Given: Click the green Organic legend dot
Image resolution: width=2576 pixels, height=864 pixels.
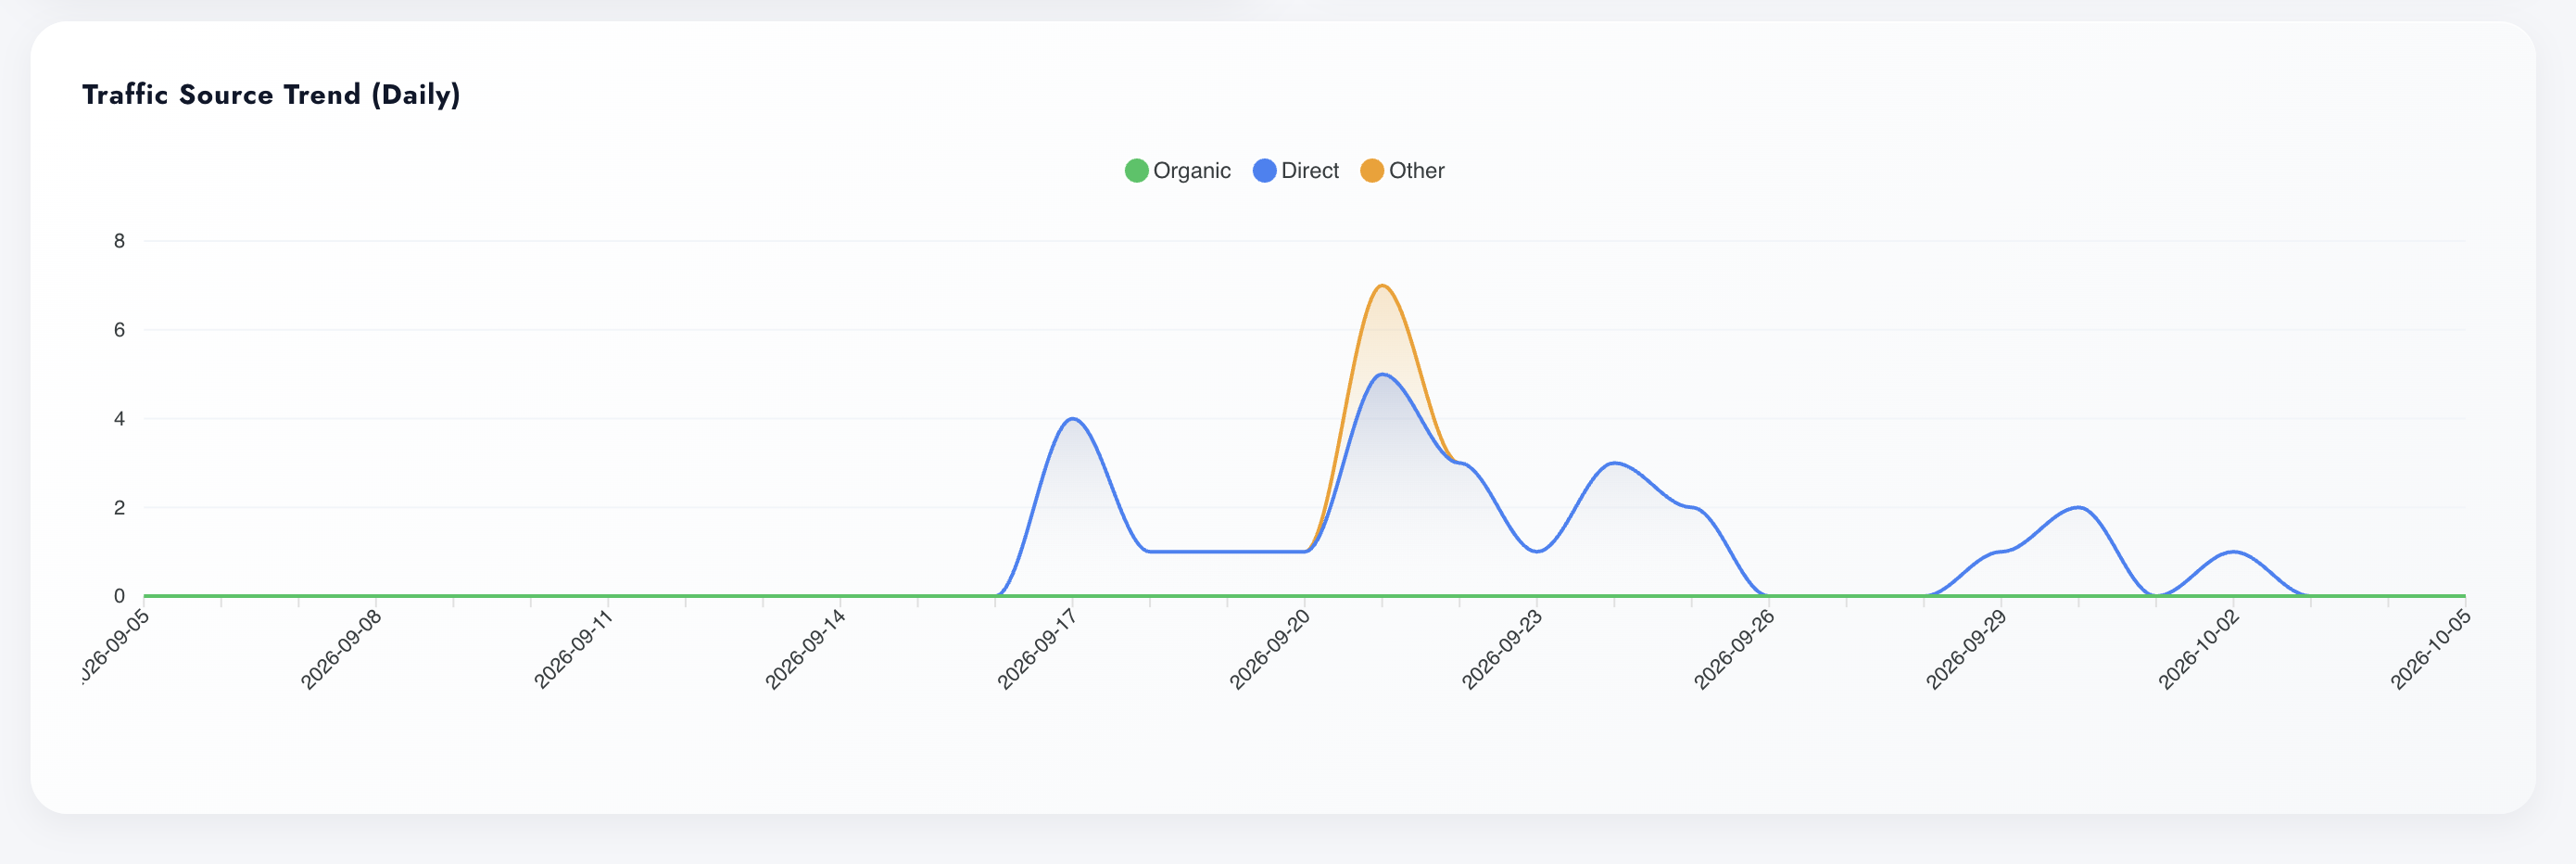Looking at the screenshot, I should pyautogui.click(x=1136, y=171).
